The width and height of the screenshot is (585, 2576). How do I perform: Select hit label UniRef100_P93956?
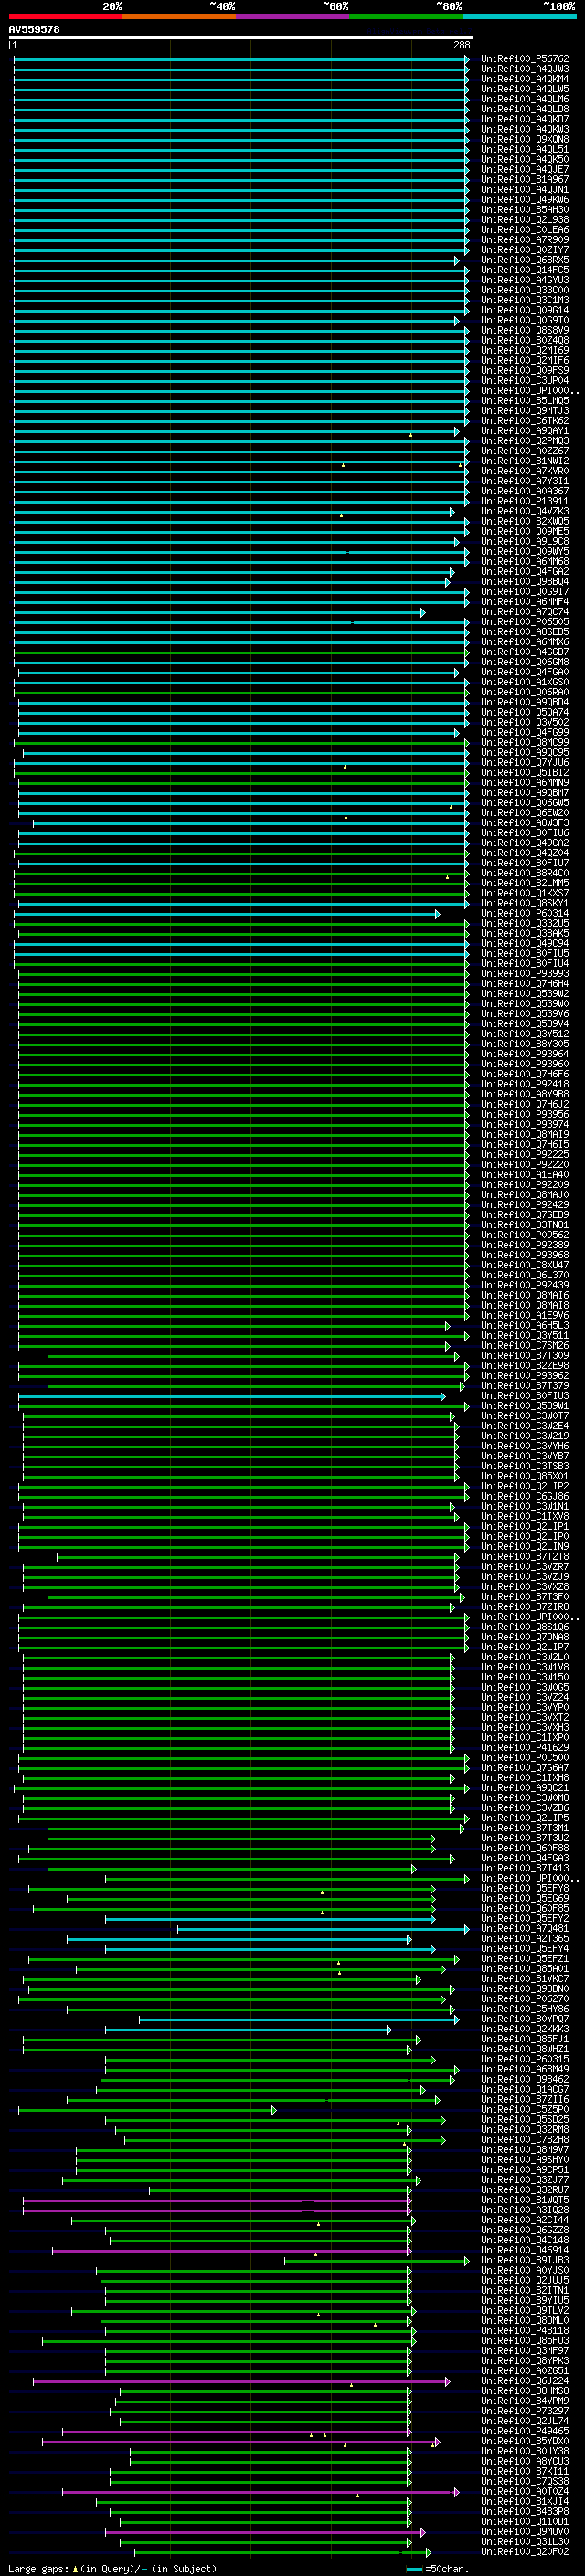click(x=525, y=1115)
